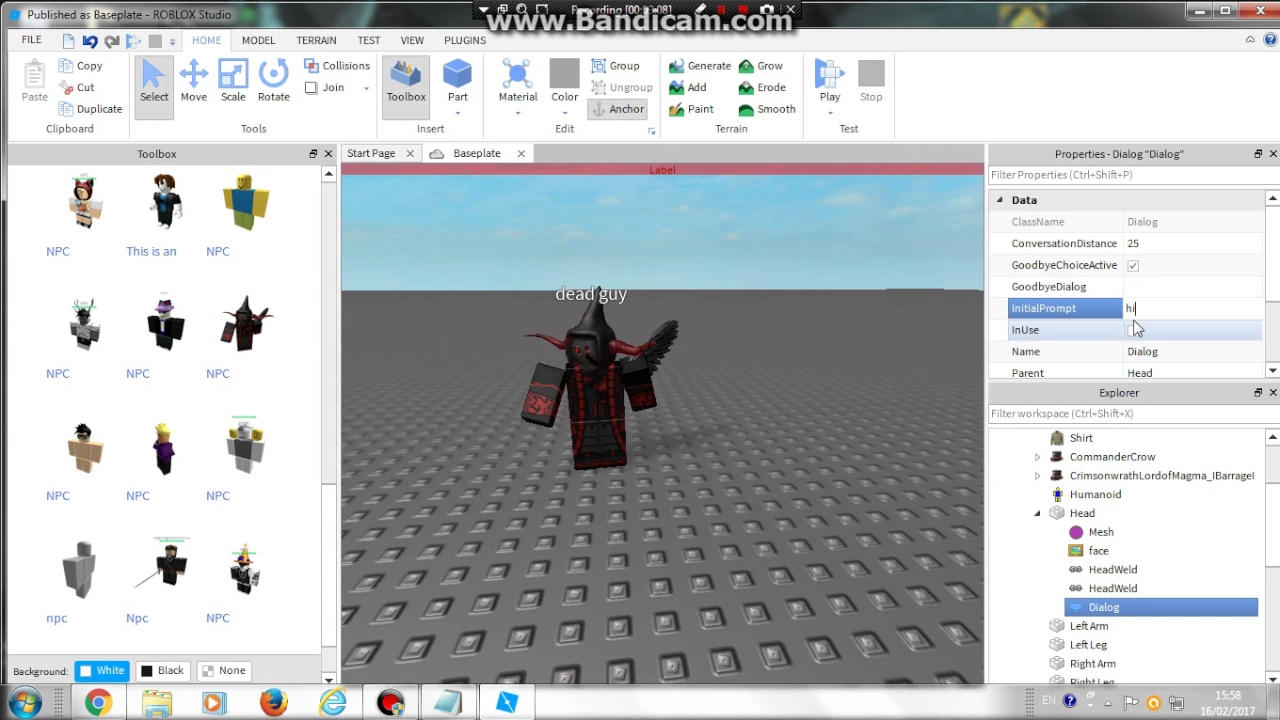Click the Undo arrow in quick toolbar
This screenshot has height=720, width=1280.
(90, 41)
